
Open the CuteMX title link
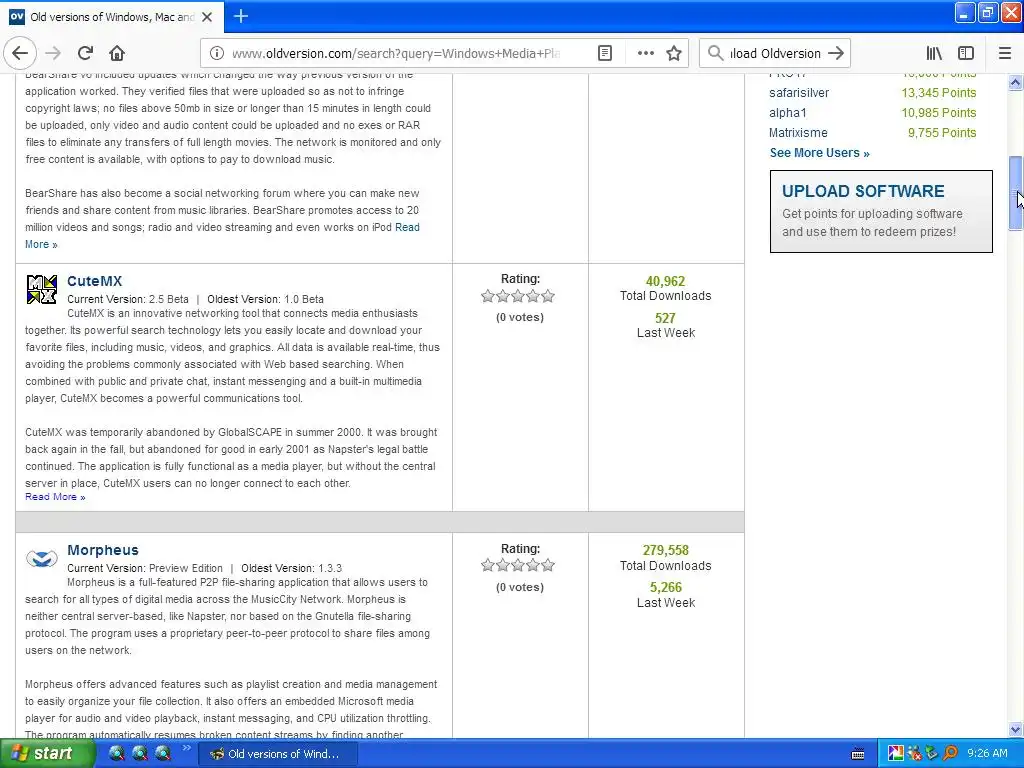[x=95, y=281]
